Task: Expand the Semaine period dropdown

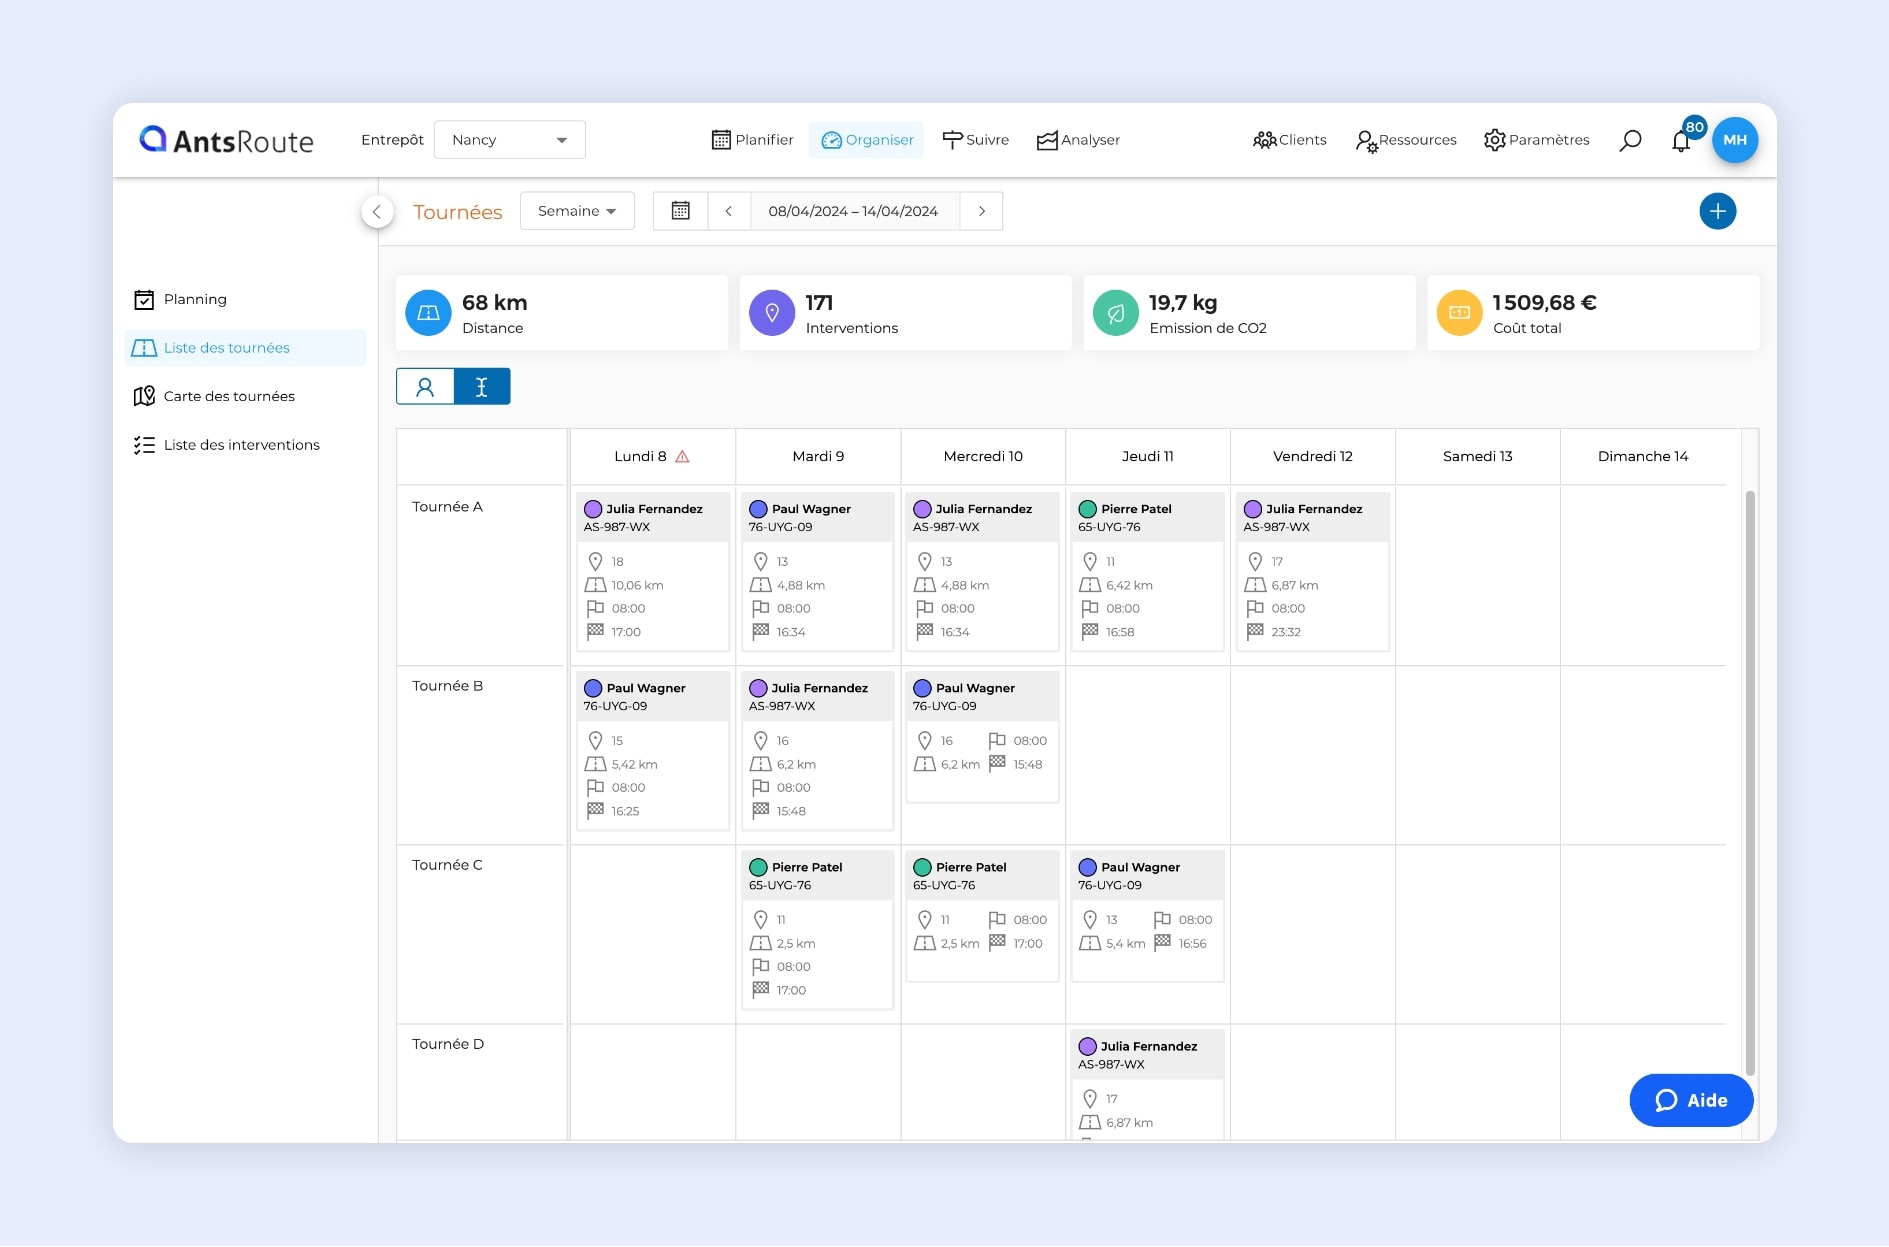Action: (577, 211)
